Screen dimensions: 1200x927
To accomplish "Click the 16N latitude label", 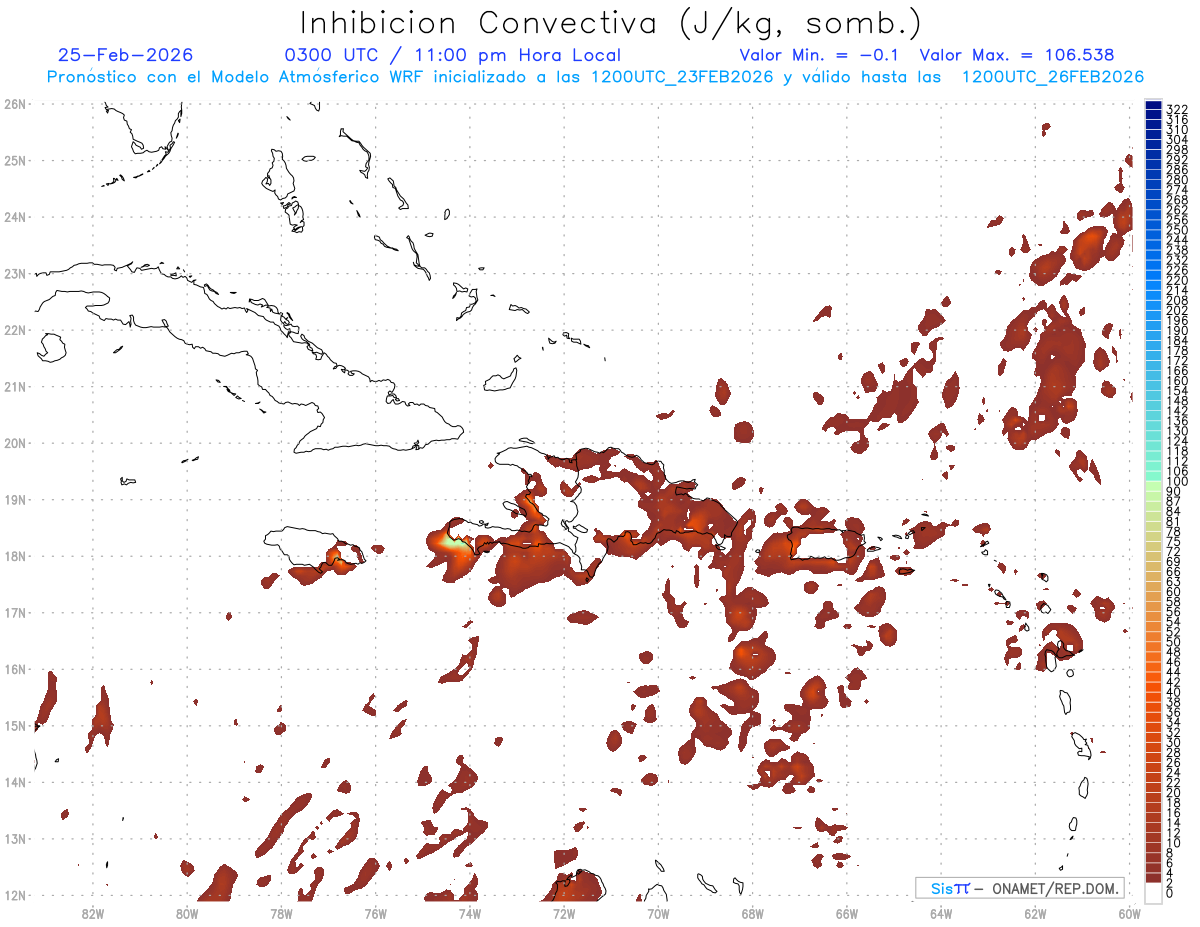I will (x=15, y=669).
